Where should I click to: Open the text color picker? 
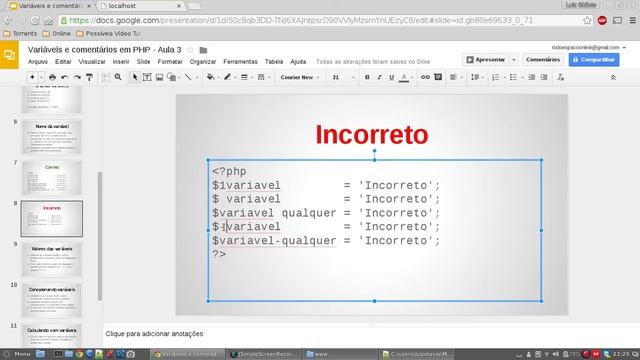coord(405,77)
